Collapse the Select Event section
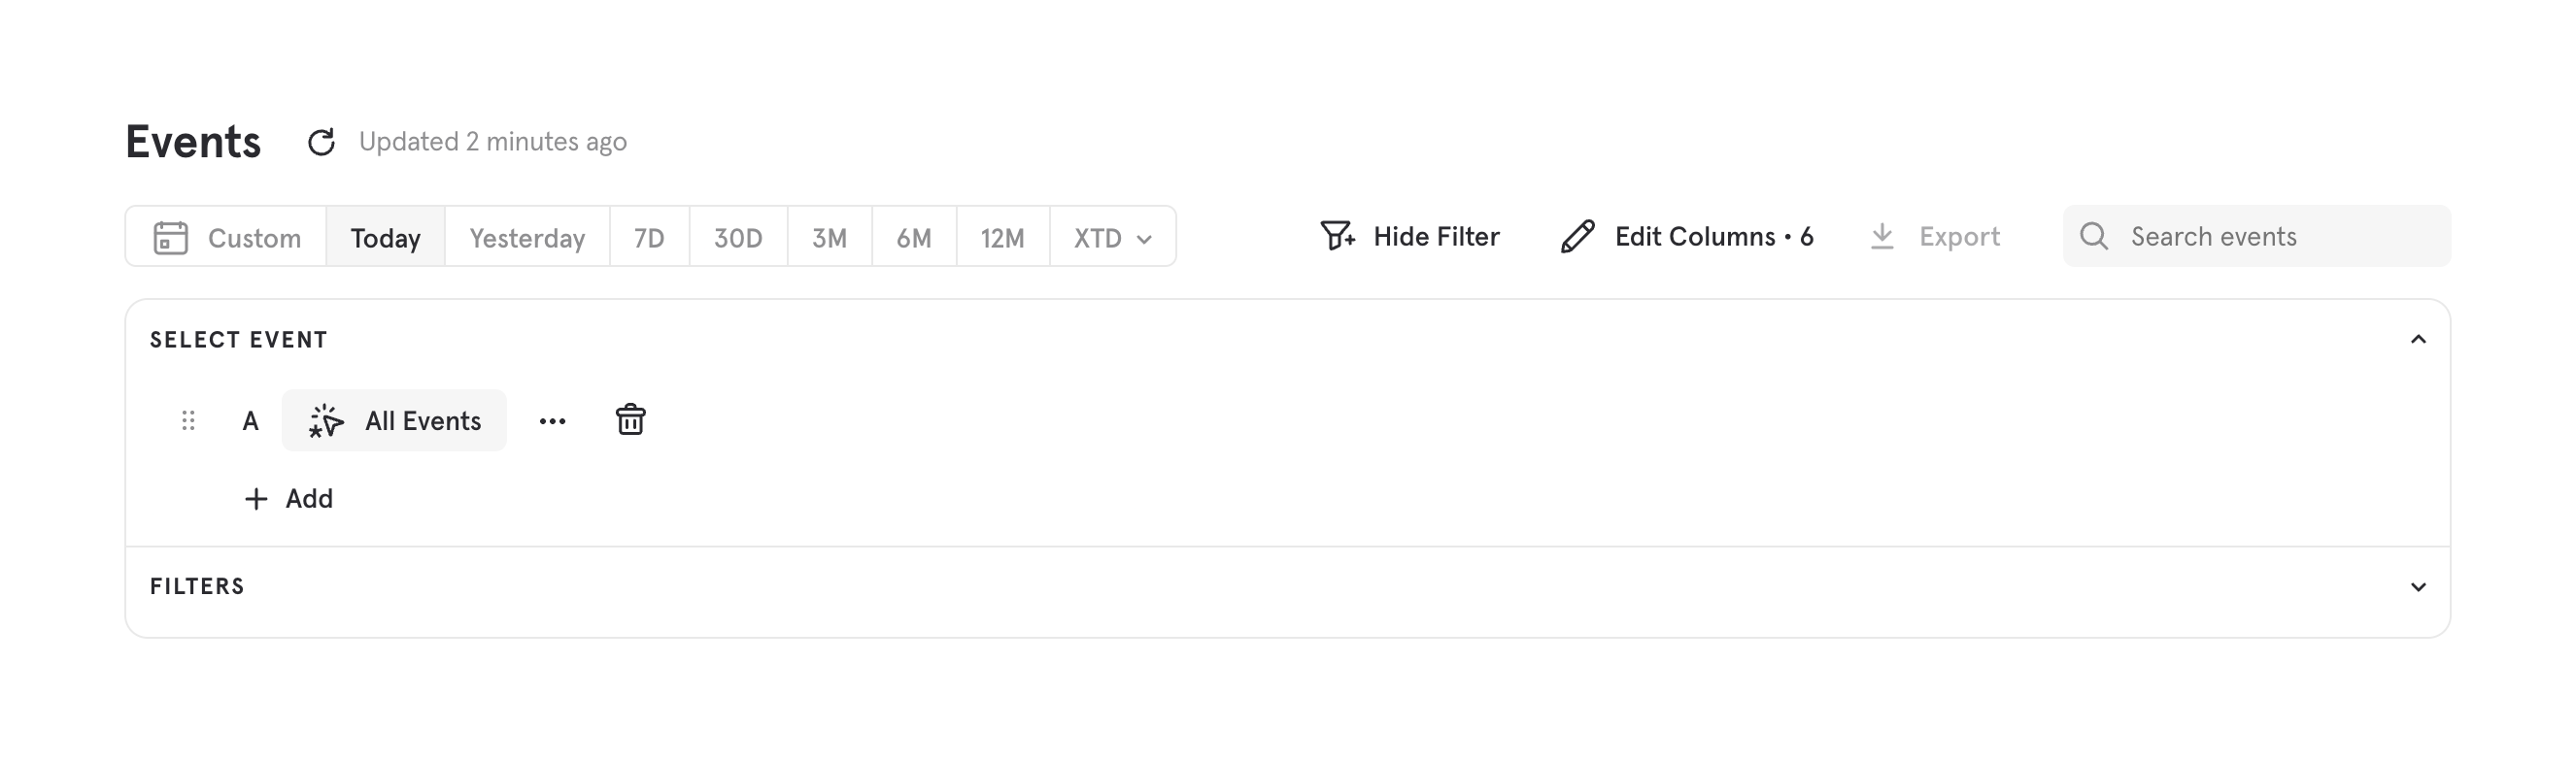This screenshot has height=763, width=2576. tap(2418, 340)
